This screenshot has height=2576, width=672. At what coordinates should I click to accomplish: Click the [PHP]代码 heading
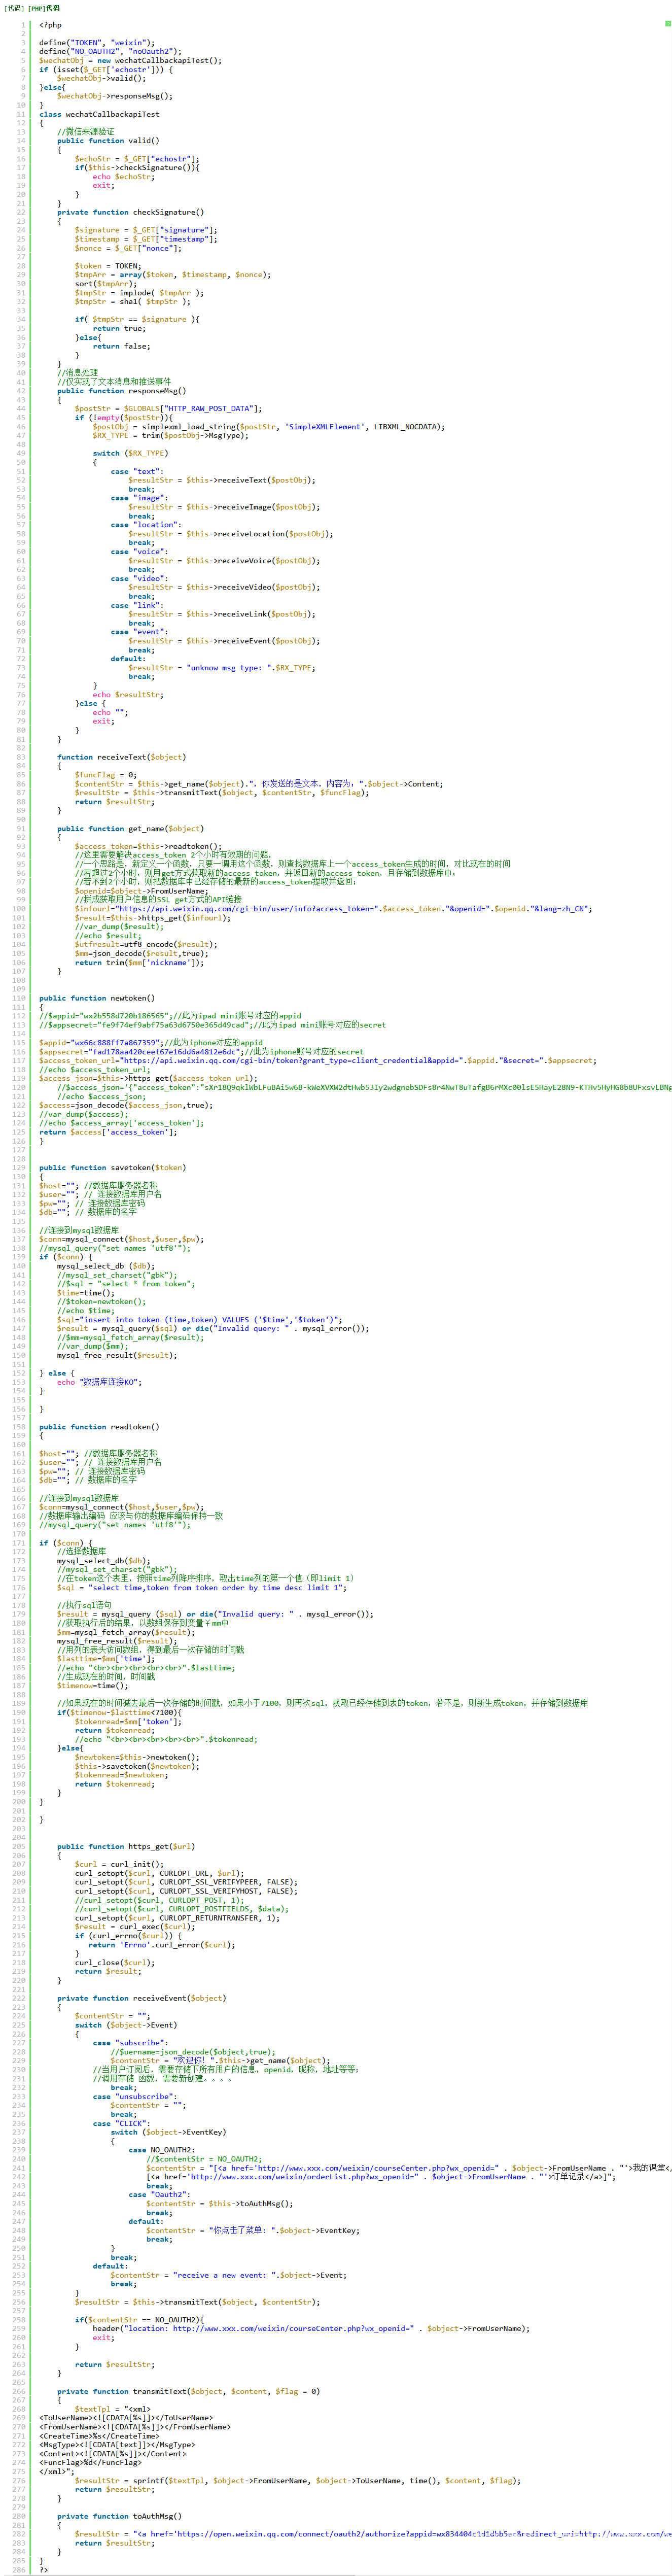(44, 8)
